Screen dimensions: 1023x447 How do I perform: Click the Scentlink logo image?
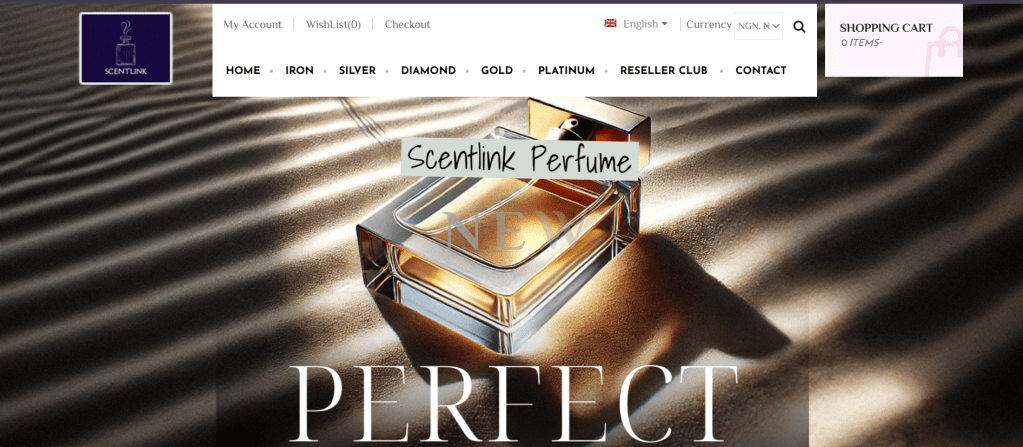(x=125, y=48)
